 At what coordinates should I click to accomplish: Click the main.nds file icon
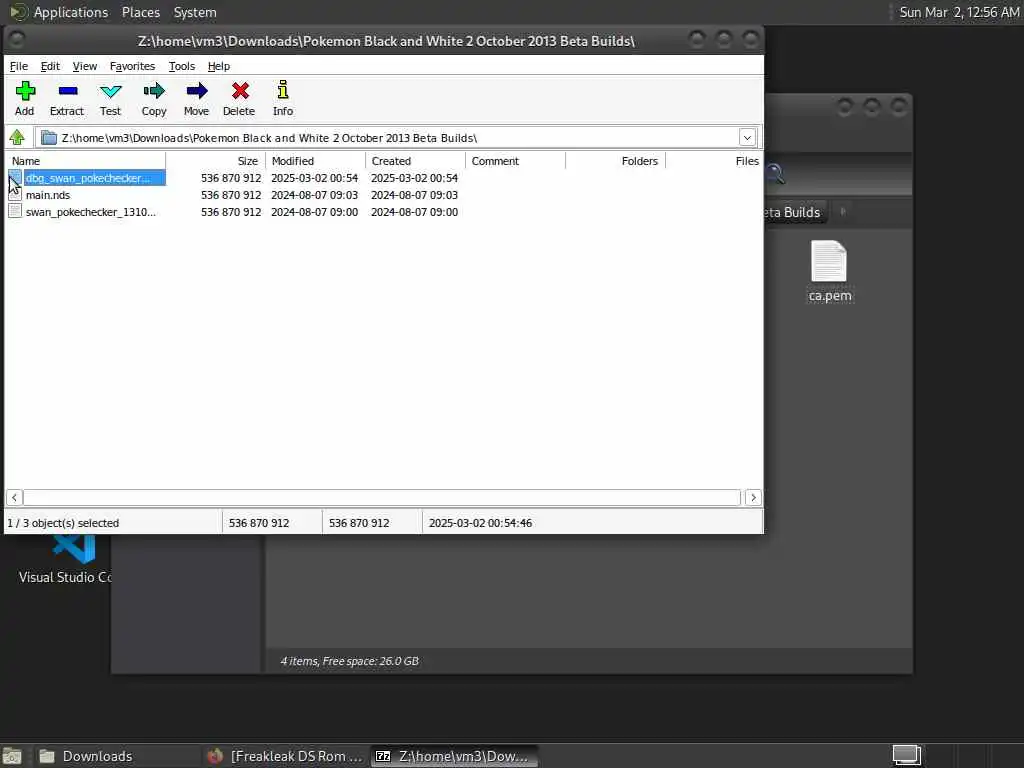(x=15, y=195)
